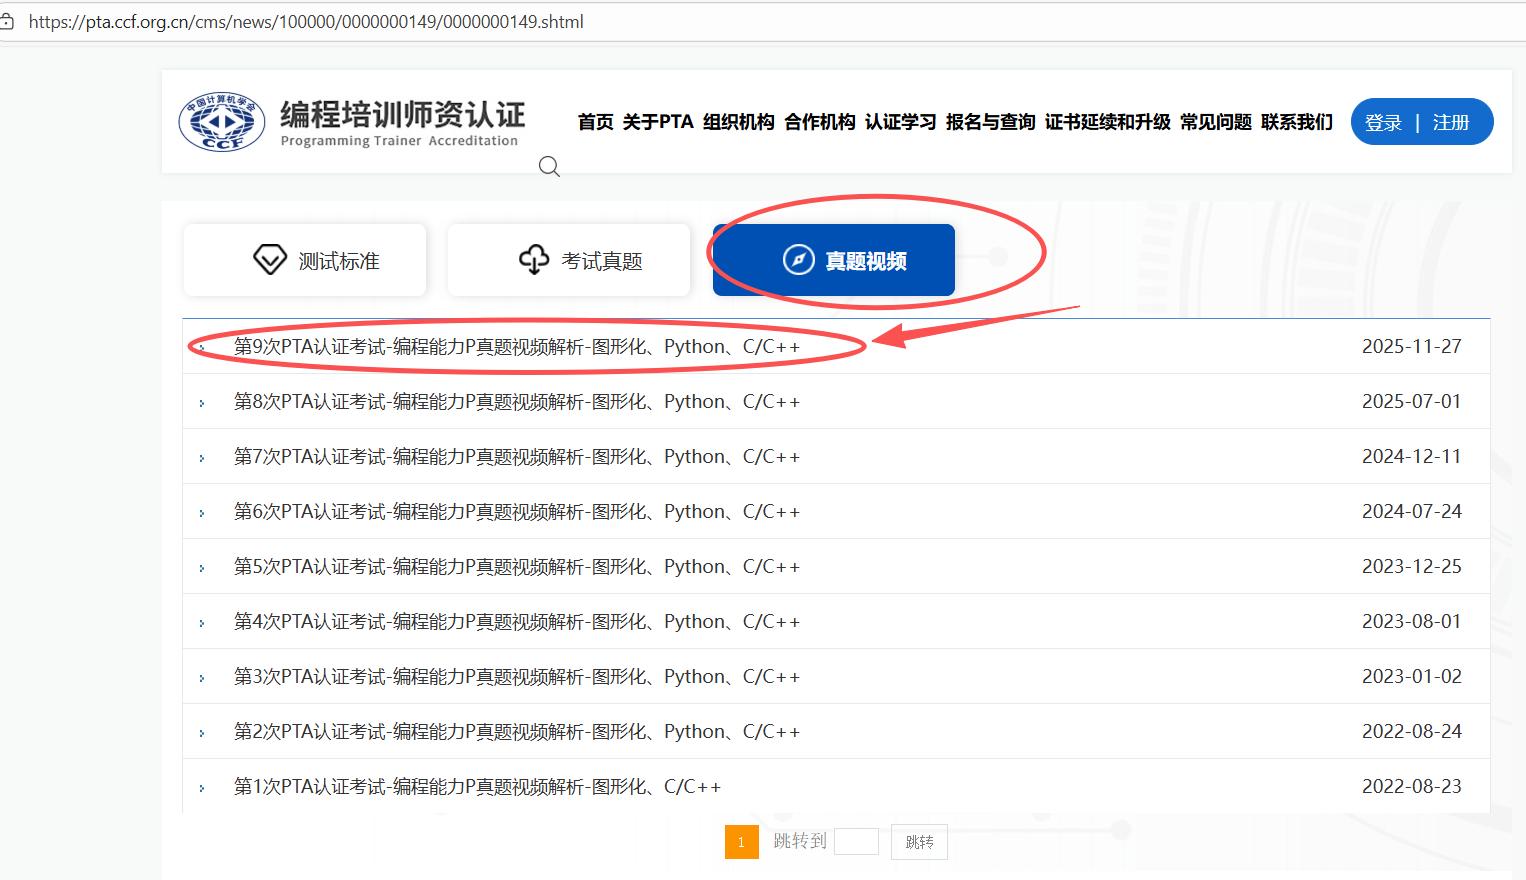Click arrow bullet beside 第5次PTA认证考试
This screenshot has width=1526, height=880.
click(x=202, y=568)
